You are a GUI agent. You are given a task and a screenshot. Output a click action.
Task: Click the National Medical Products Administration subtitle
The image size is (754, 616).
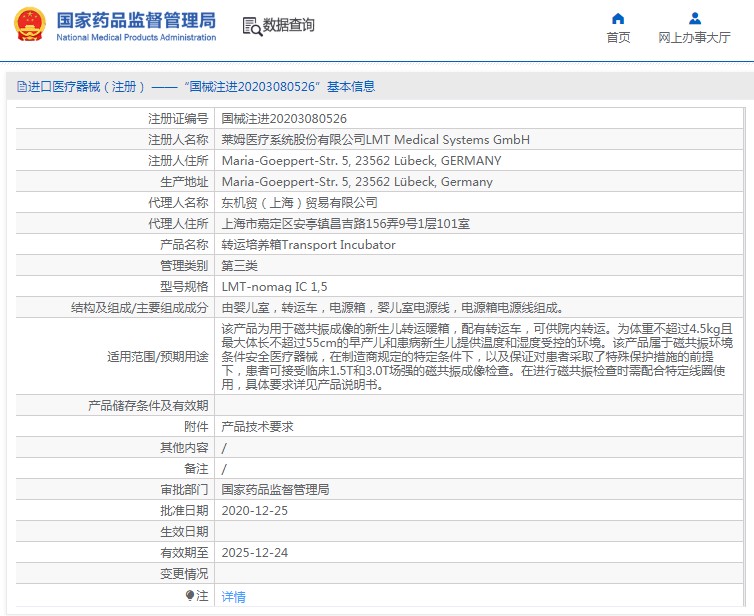click(136, 37)
